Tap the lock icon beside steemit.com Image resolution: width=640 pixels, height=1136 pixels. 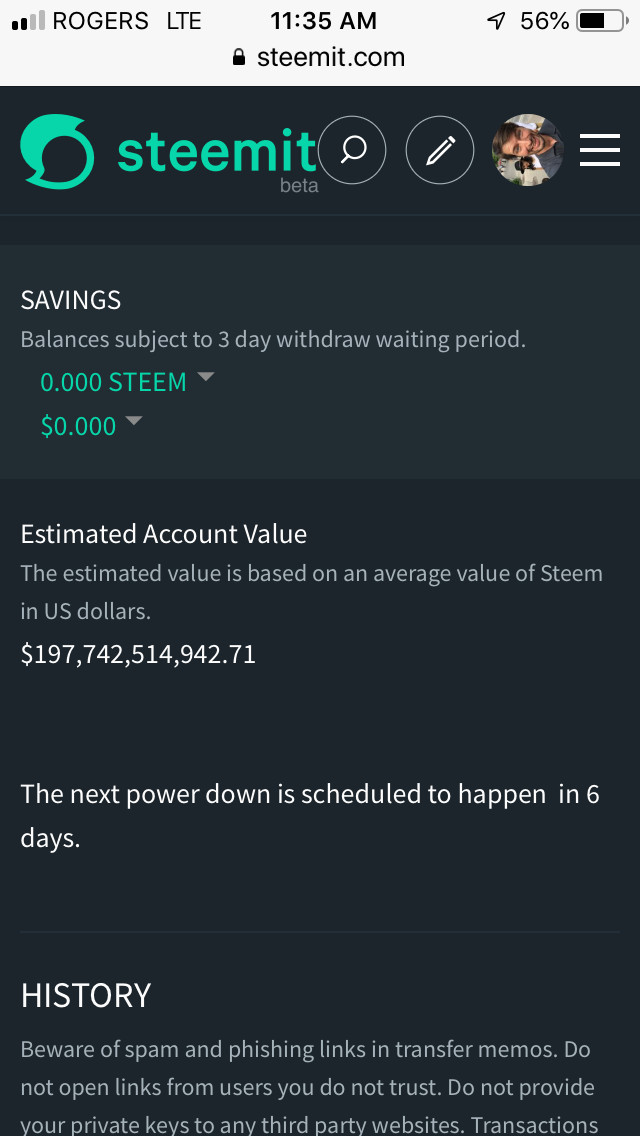click(x=238, y=58)
